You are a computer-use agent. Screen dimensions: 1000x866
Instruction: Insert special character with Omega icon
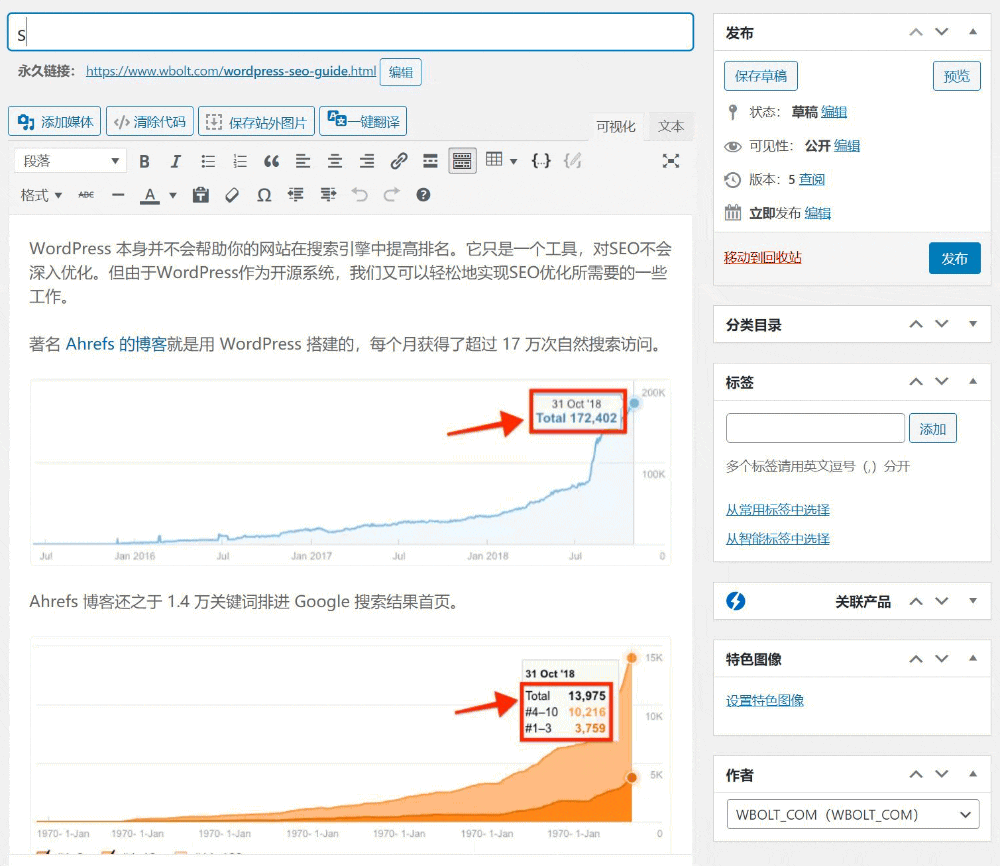pos(264,195)
